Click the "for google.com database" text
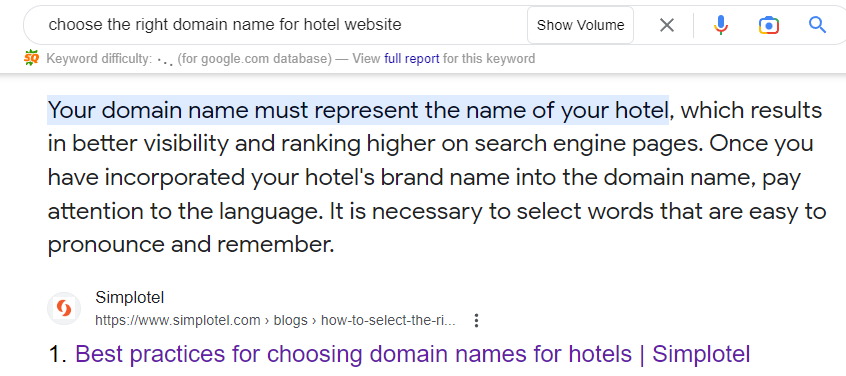The width and height of the screenshot is (846, 376). [255, 58]
